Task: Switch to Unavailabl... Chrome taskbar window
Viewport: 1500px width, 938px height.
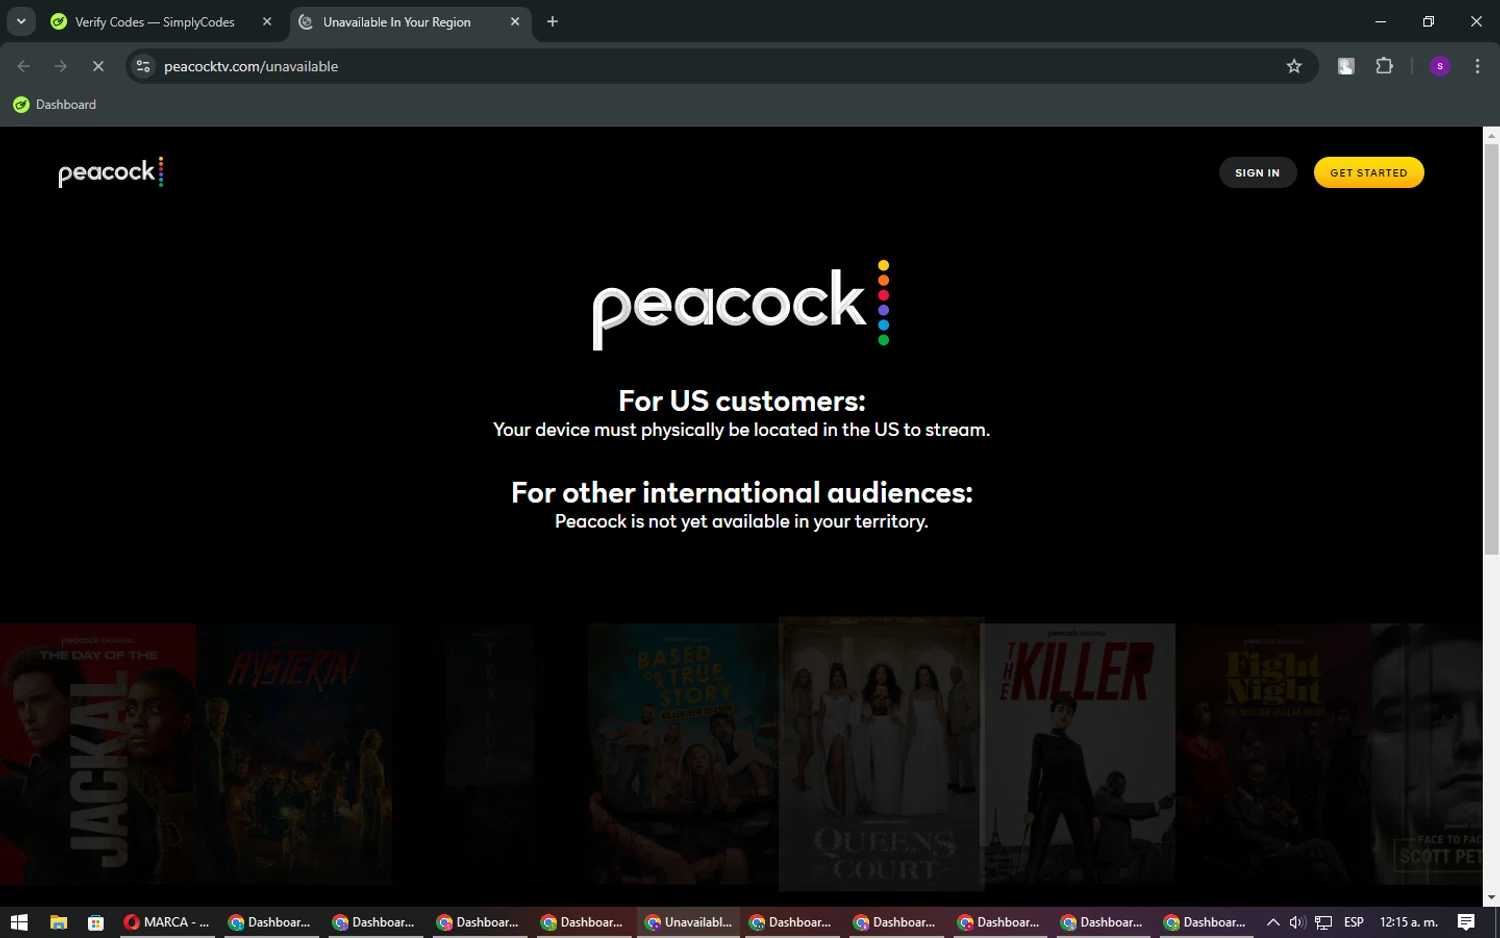Action: (688, 922)
